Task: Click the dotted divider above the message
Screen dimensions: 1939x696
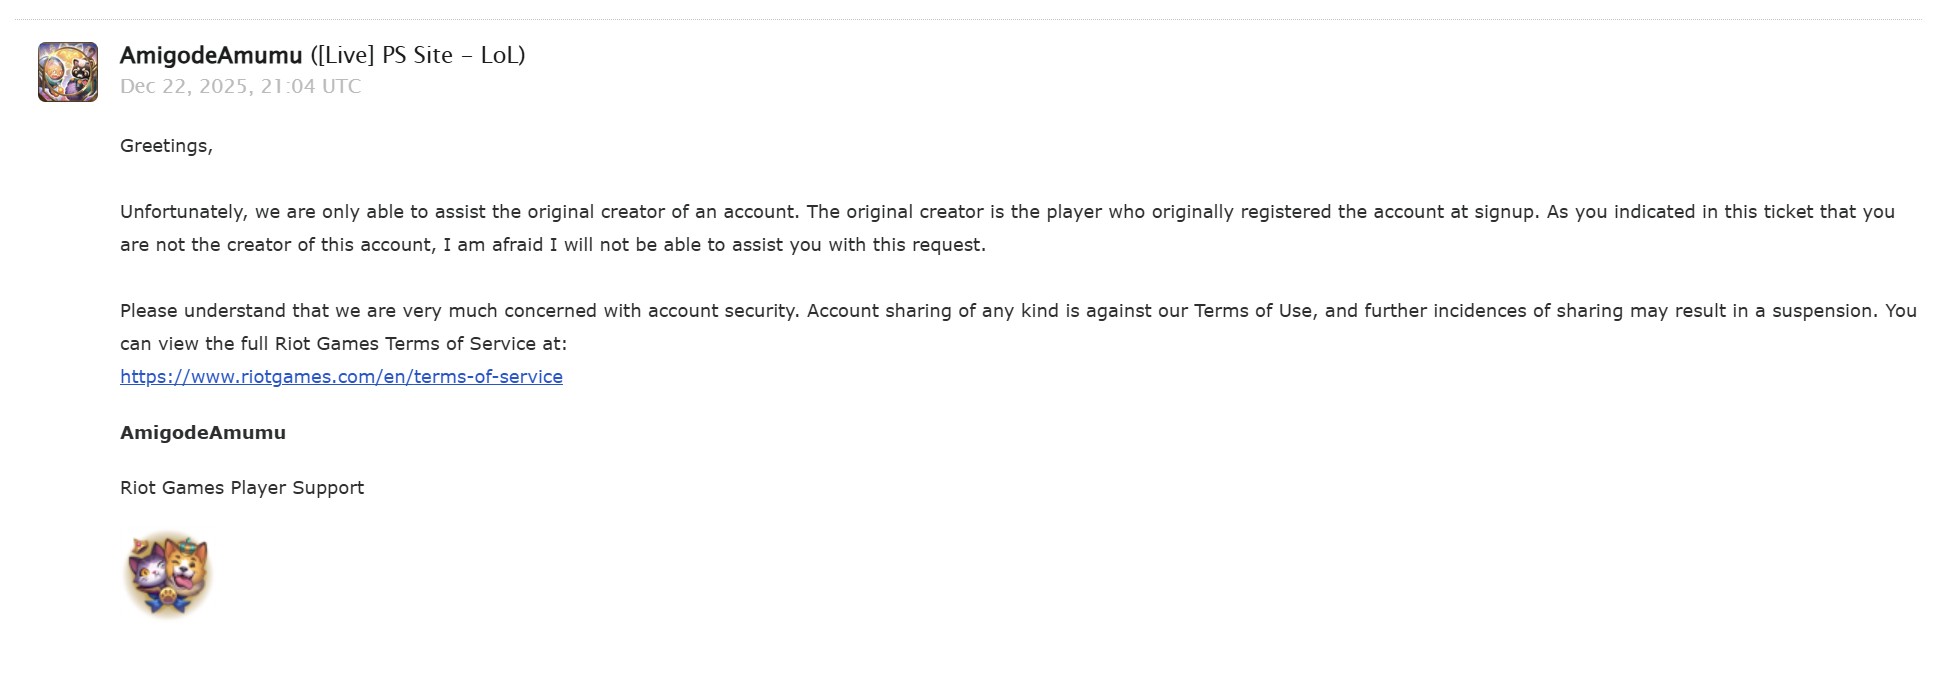Action: [x=968, y=19]
